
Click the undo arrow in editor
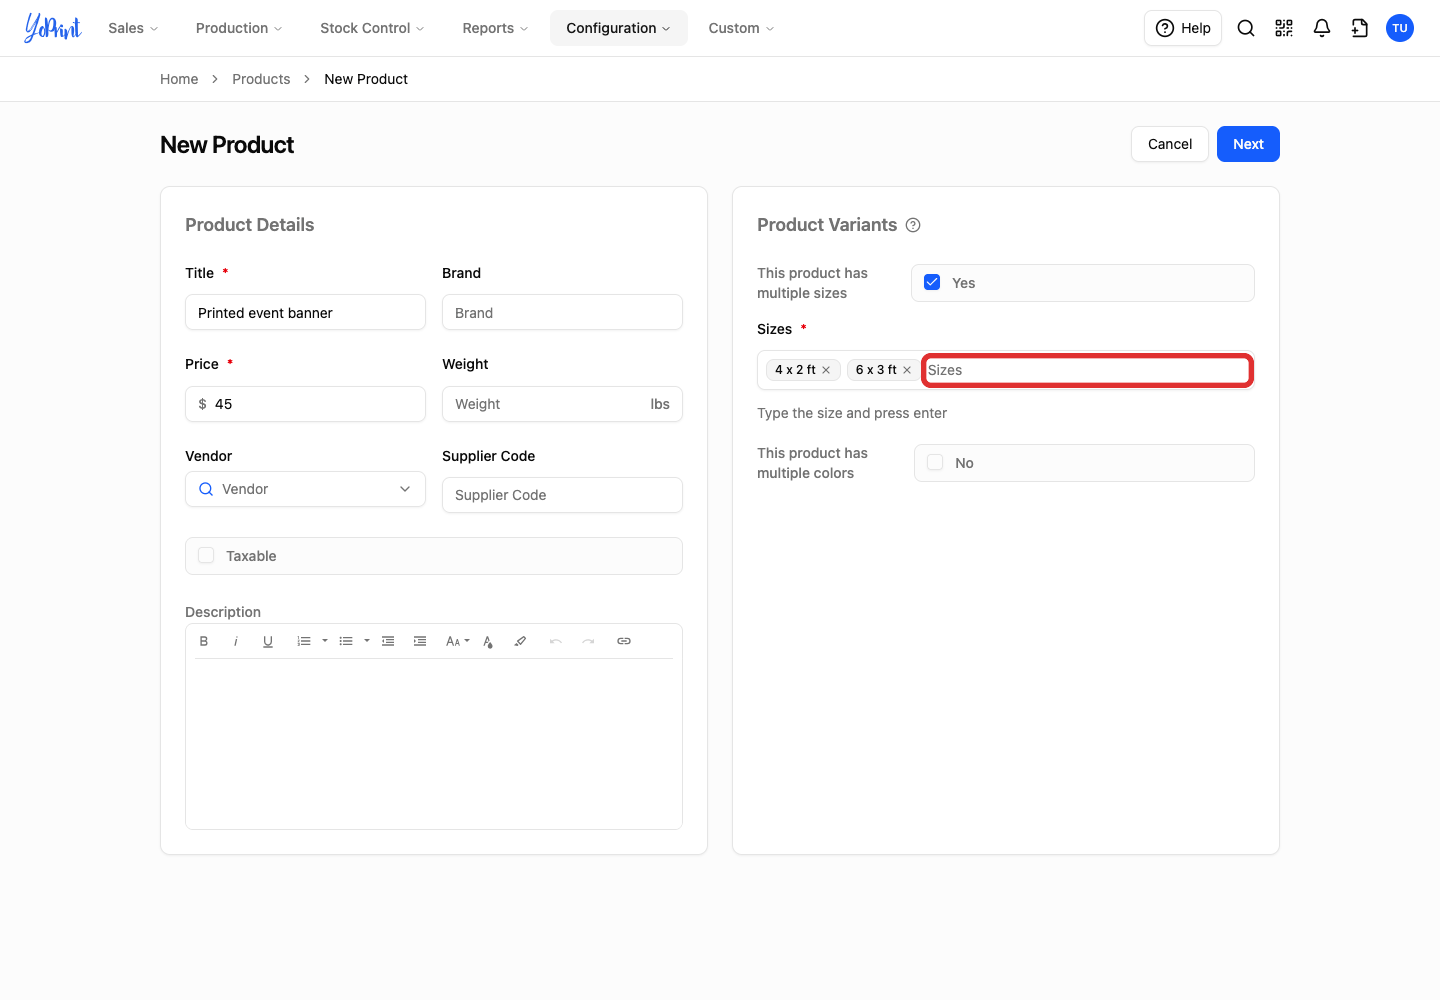[x=556, y=641]
